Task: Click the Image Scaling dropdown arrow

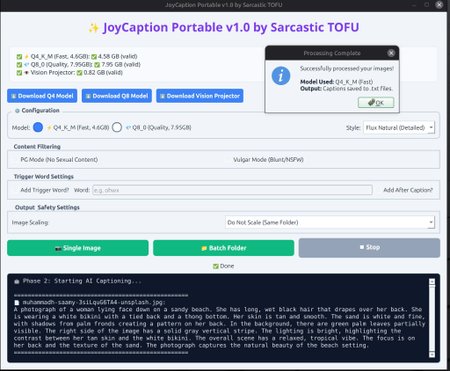Action: (431, 222)
